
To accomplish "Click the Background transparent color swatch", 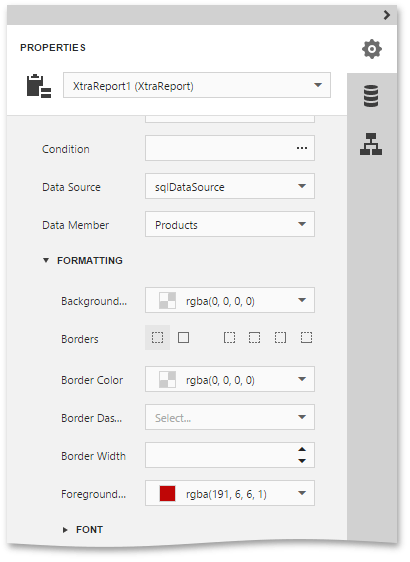I will click(x=167, y=300).
